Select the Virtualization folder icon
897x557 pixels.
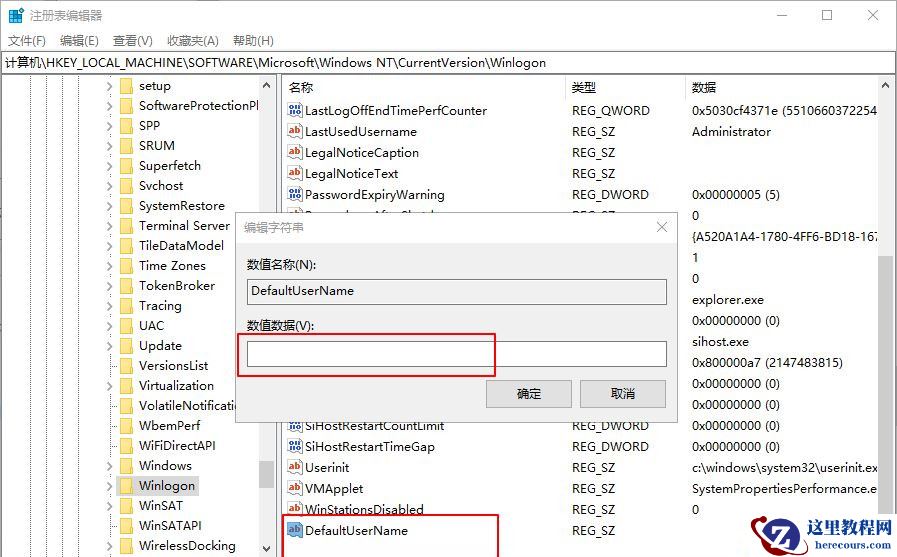pyautogui.click(x=126, y=386)
